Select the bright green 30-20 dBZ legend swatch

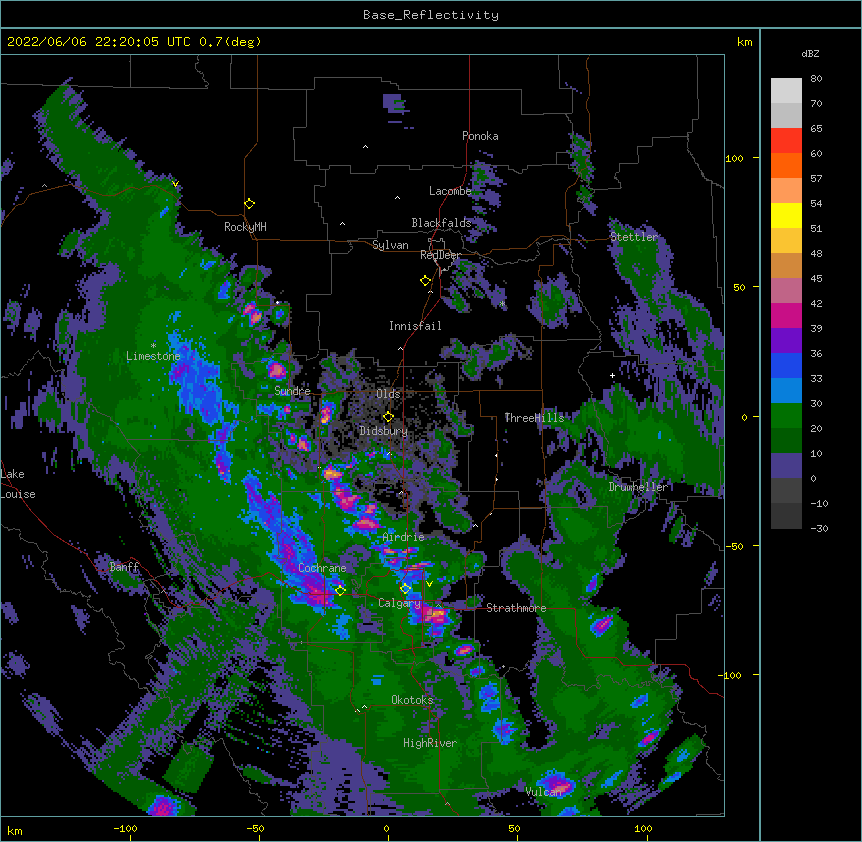pyautogui.click(x=786, y=416)
